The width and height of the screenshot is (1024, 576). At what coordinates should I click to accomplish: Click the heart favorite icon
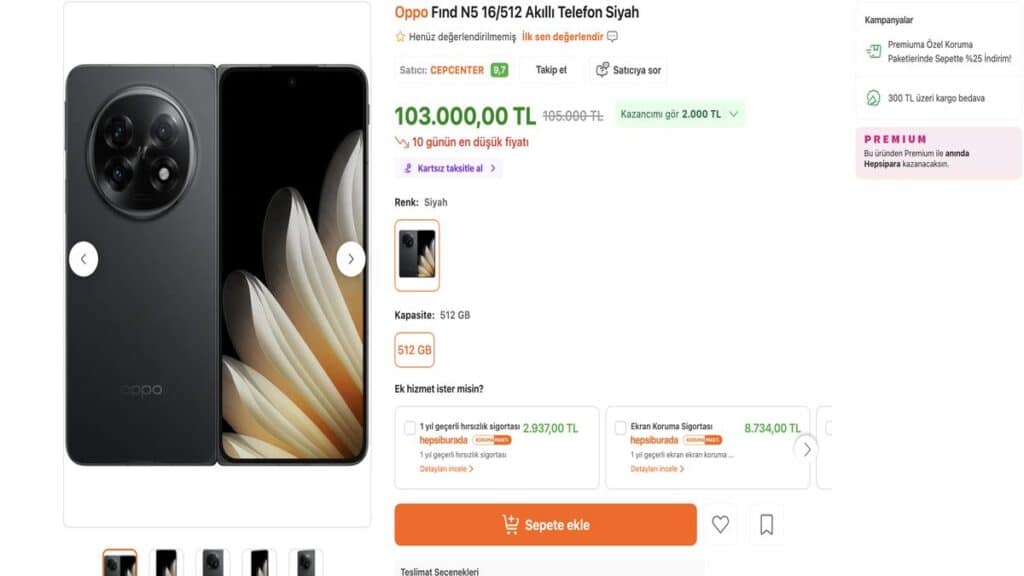click(720, 524)
